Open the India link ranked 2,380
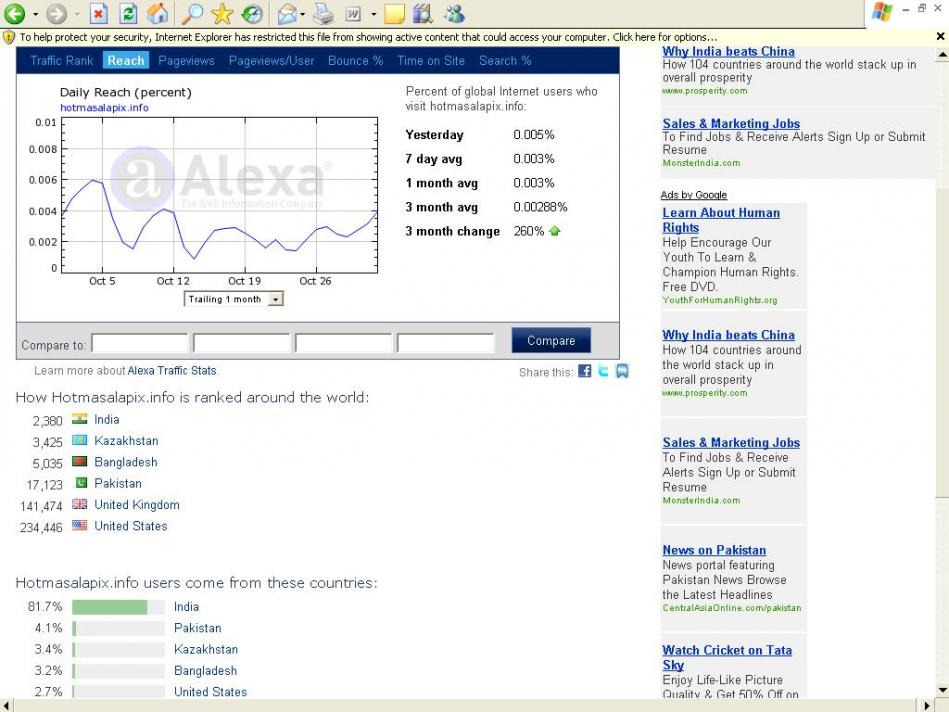Screen dimensions: 949x712 (x=107, y=420)
